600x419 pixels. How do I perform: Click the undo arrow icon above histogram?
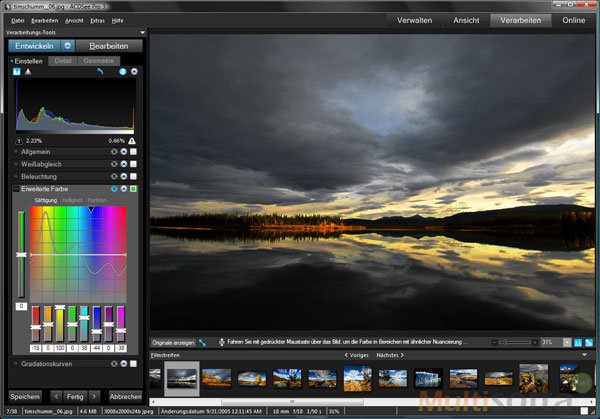point(101,73)
